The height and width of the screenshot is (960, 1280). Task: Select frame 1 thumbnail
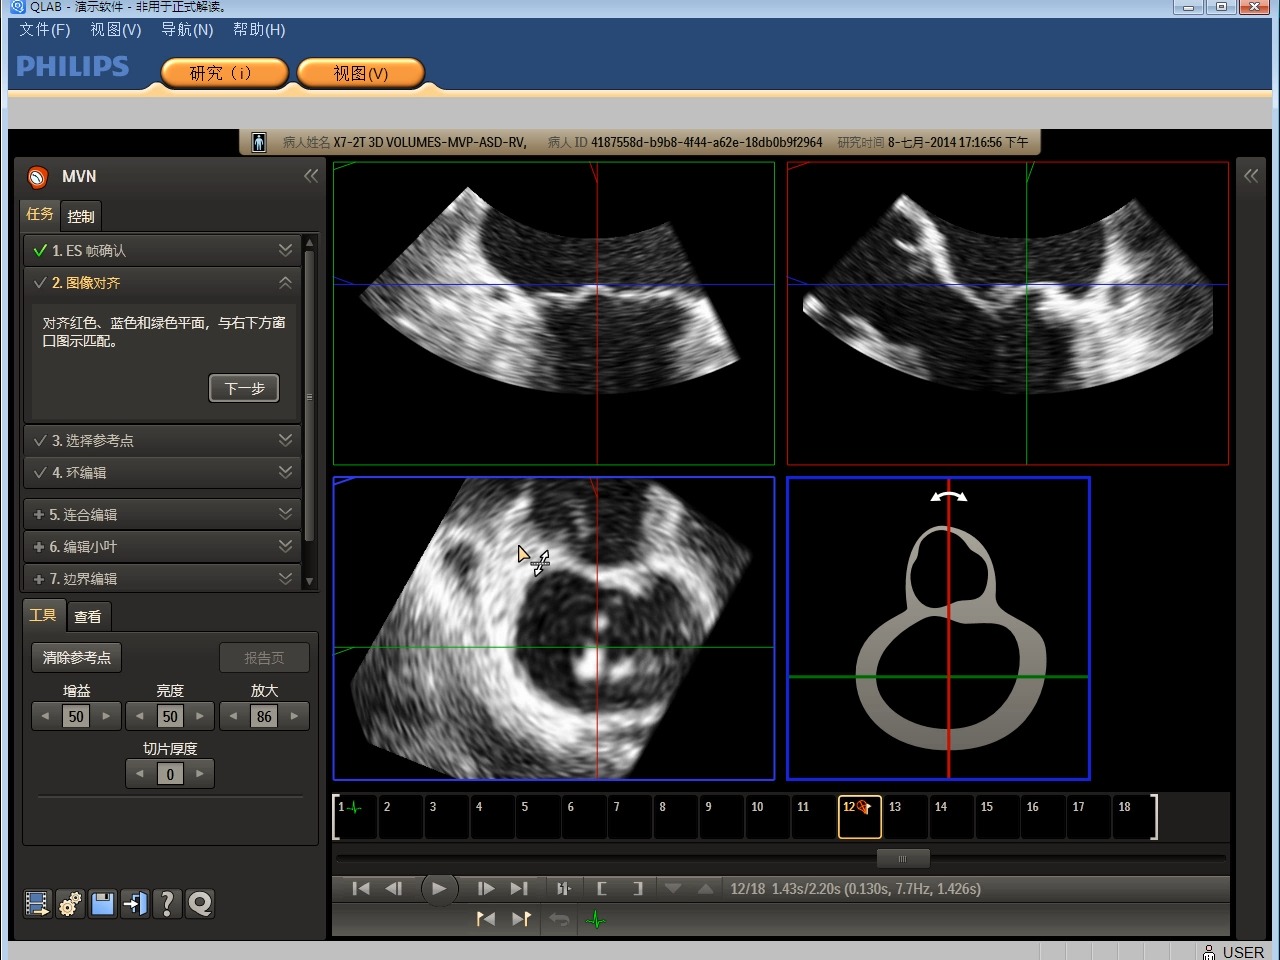pyautogui.click(x=355, y=817)
